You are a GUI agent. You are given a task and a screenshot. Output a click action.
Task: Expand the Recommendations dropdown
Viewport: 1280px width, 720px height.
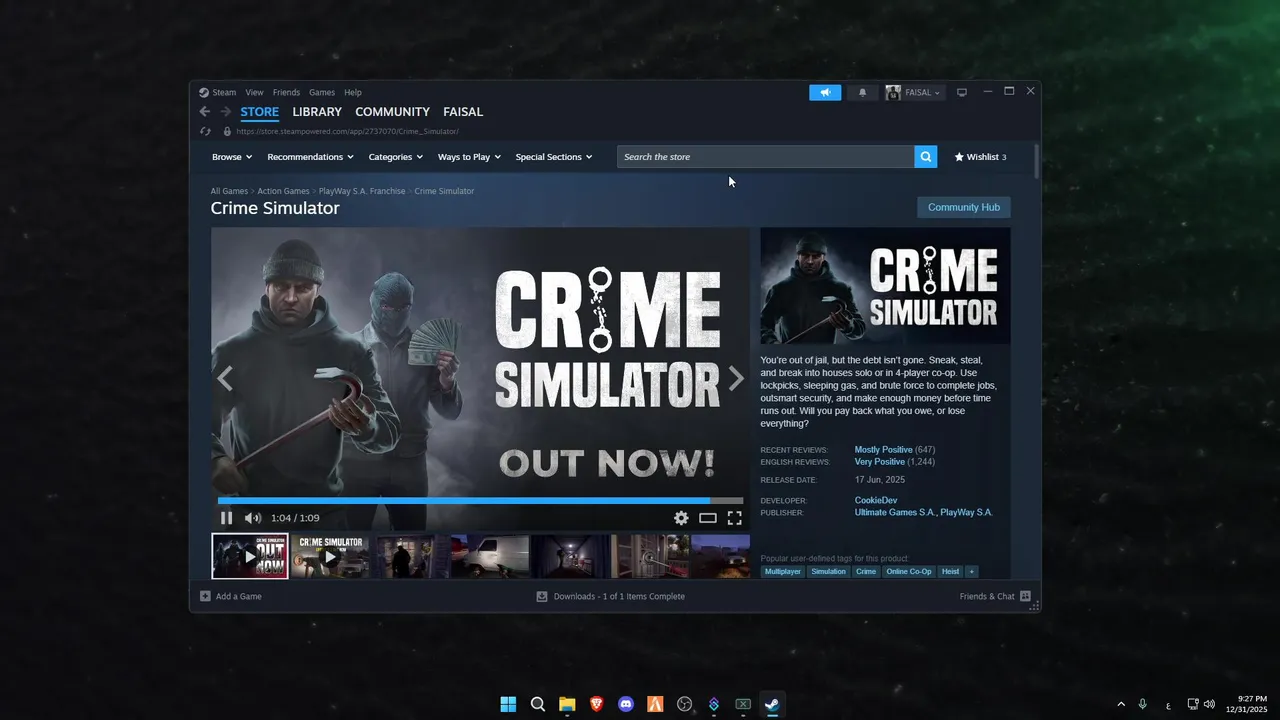pos(310,157)
